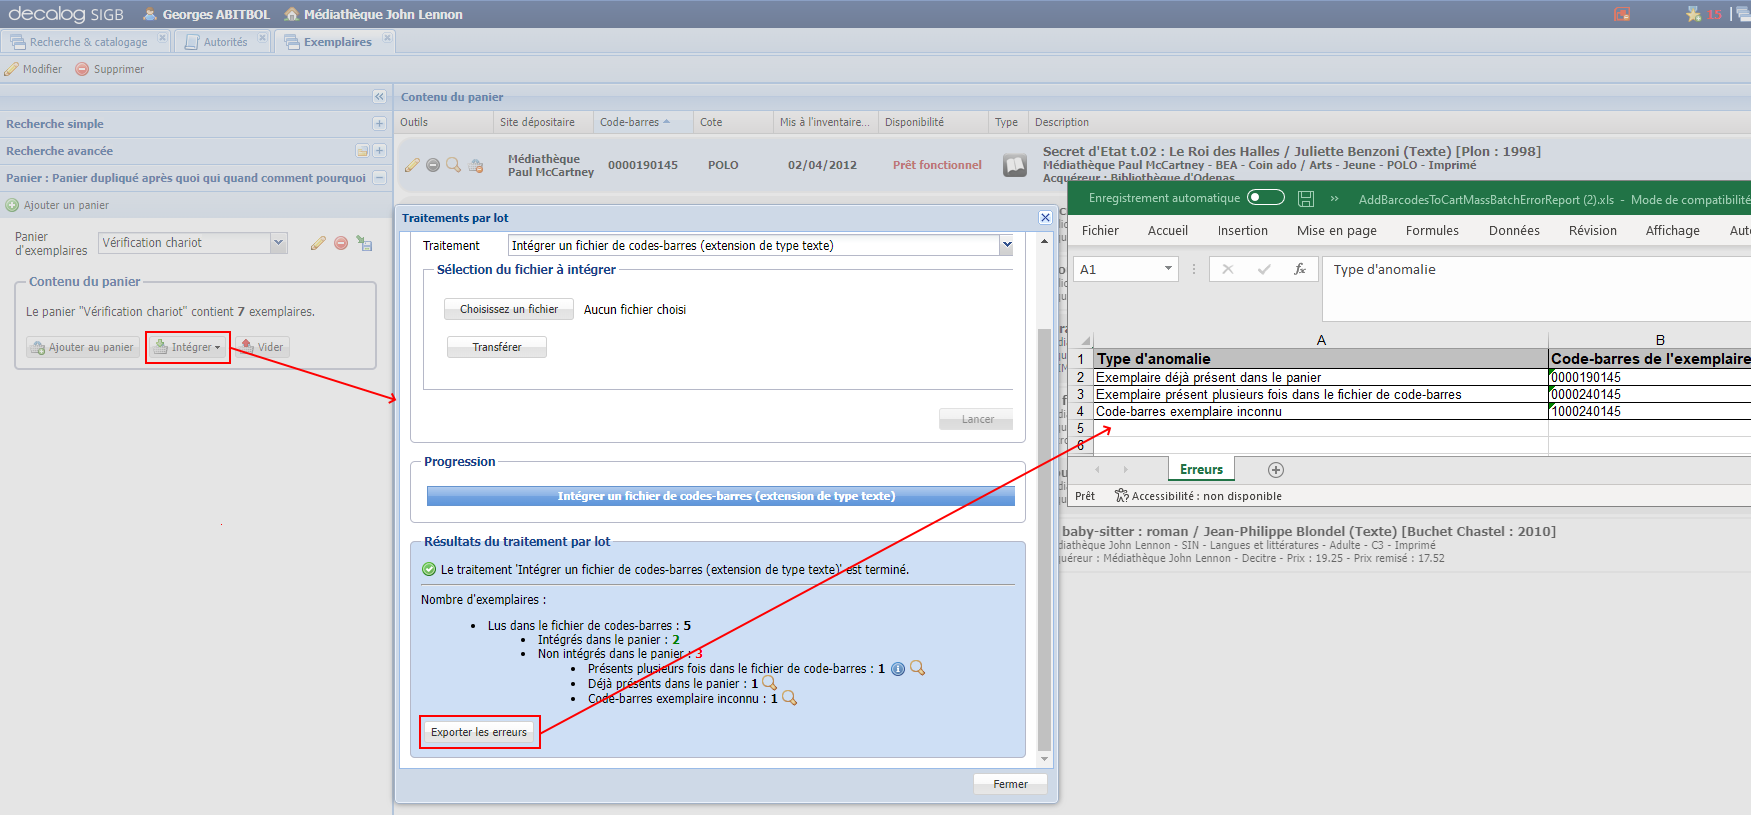Viewport: 1751px width, 815px height.
Task: Click the red delete icon beside the cart dropdown
Action: [x=341, y=243]
